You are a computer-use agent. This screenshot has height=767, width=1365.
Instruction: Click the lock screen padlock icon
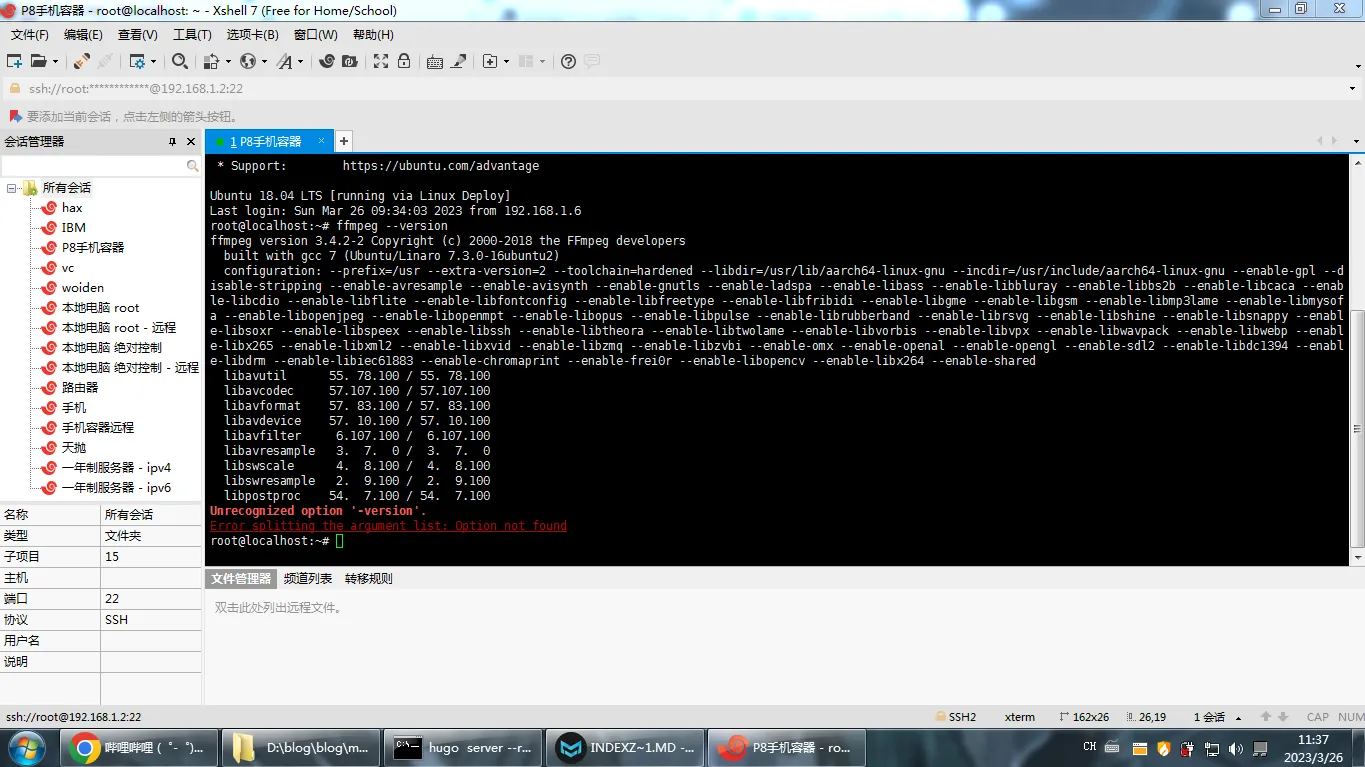(x=404, y=61)
